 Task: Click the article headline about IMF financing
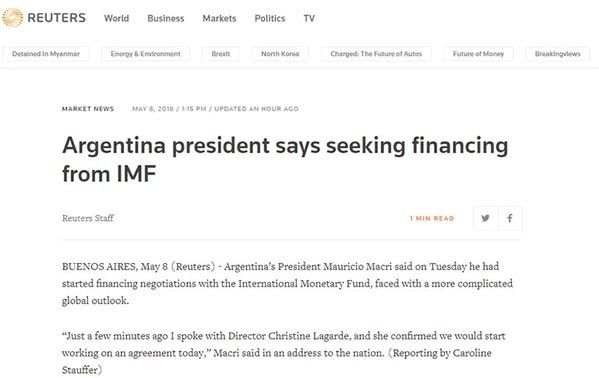[x=285, y=159]
